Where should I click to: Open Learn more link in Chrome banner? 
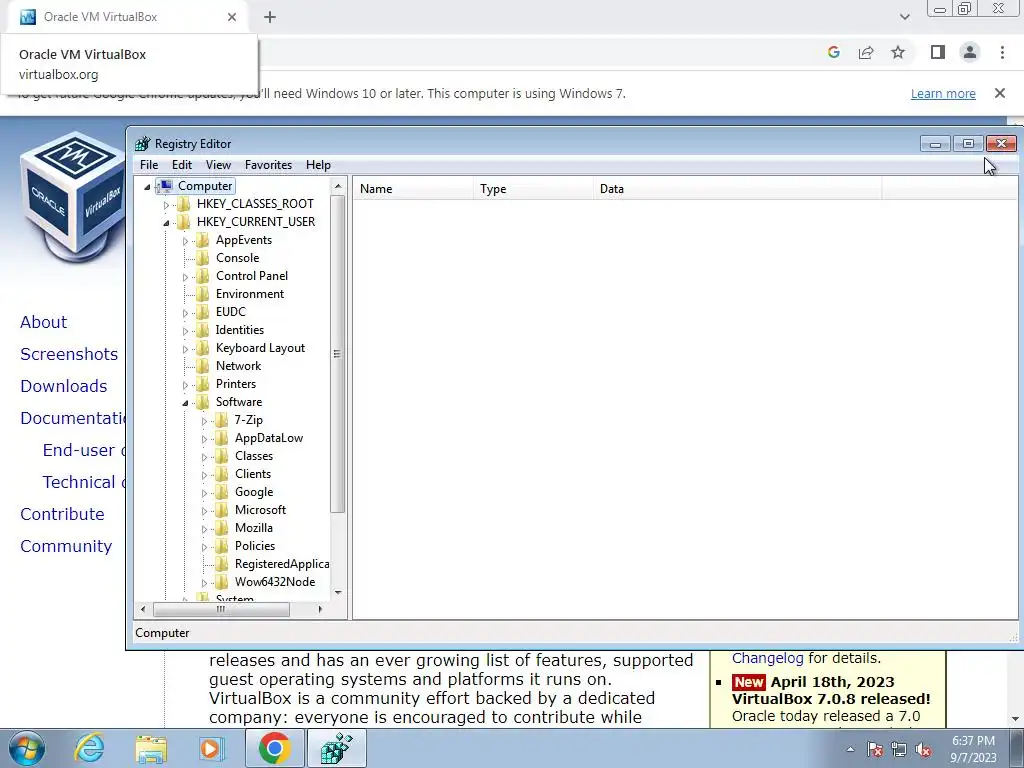(943, 93)
